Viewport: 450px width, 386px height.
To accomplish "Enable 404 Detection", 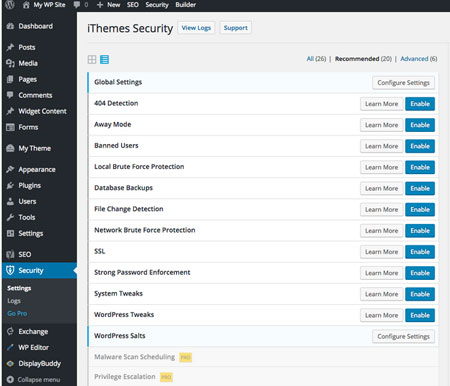I will [420, 104].
